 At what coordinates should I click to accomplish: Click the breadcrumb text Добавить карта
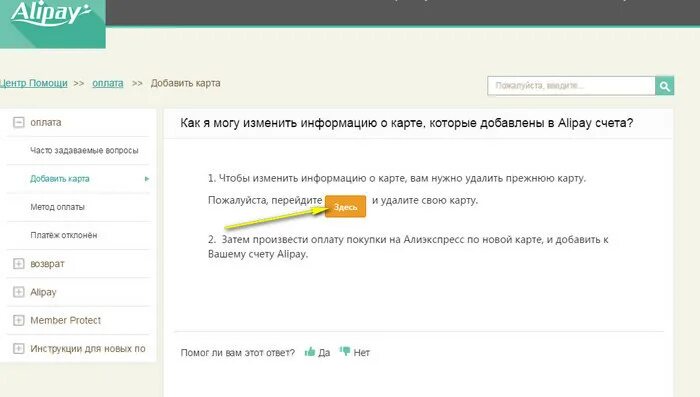(x=186, y=83)
